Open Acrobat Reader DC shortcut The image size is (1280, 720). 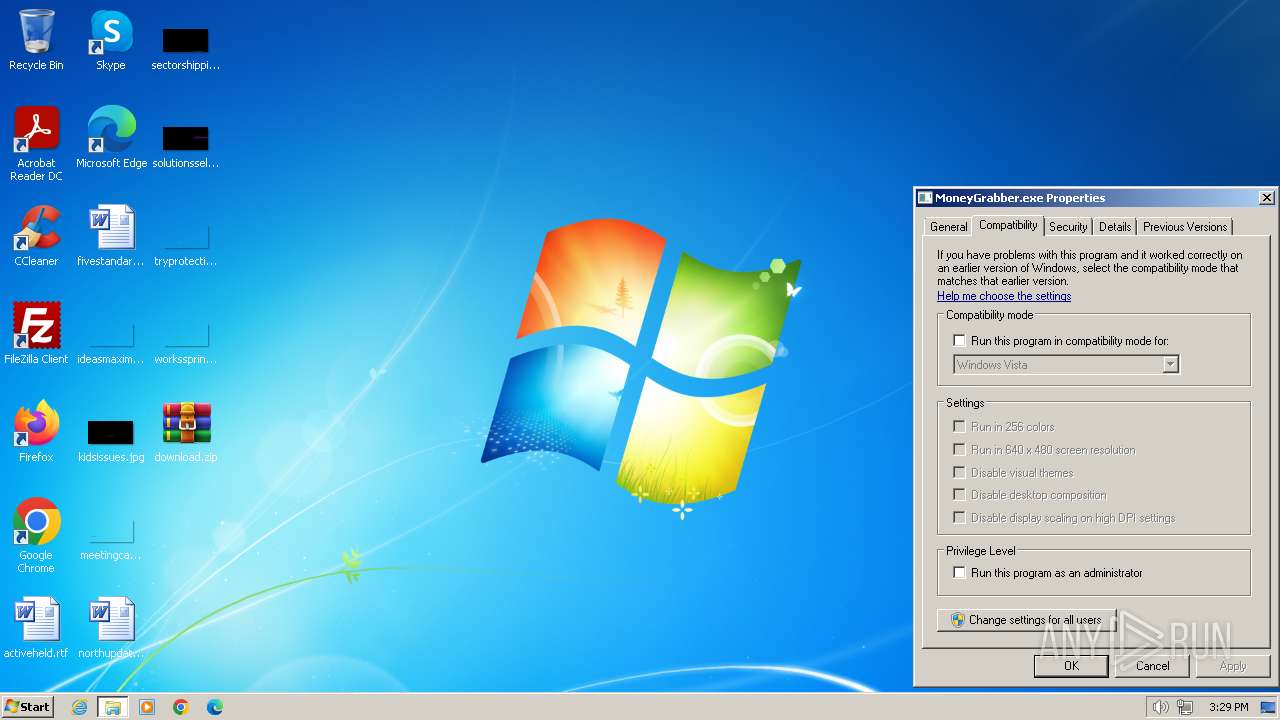click(x=36, y=144)
